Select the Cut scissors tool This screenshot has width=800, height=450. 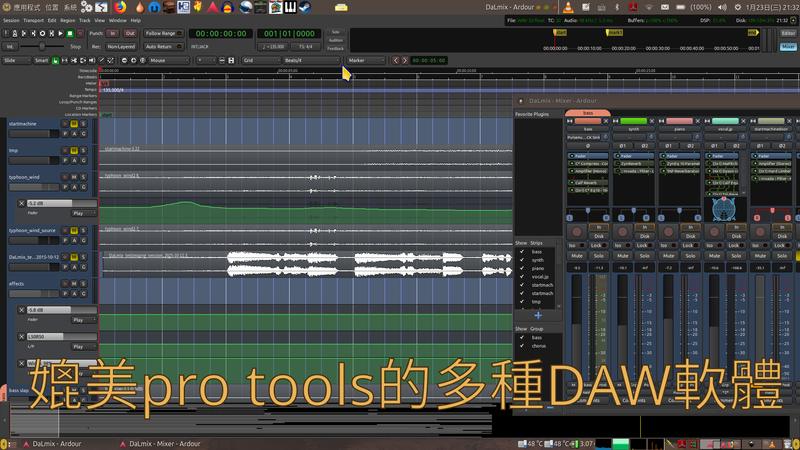pos(74,60)
